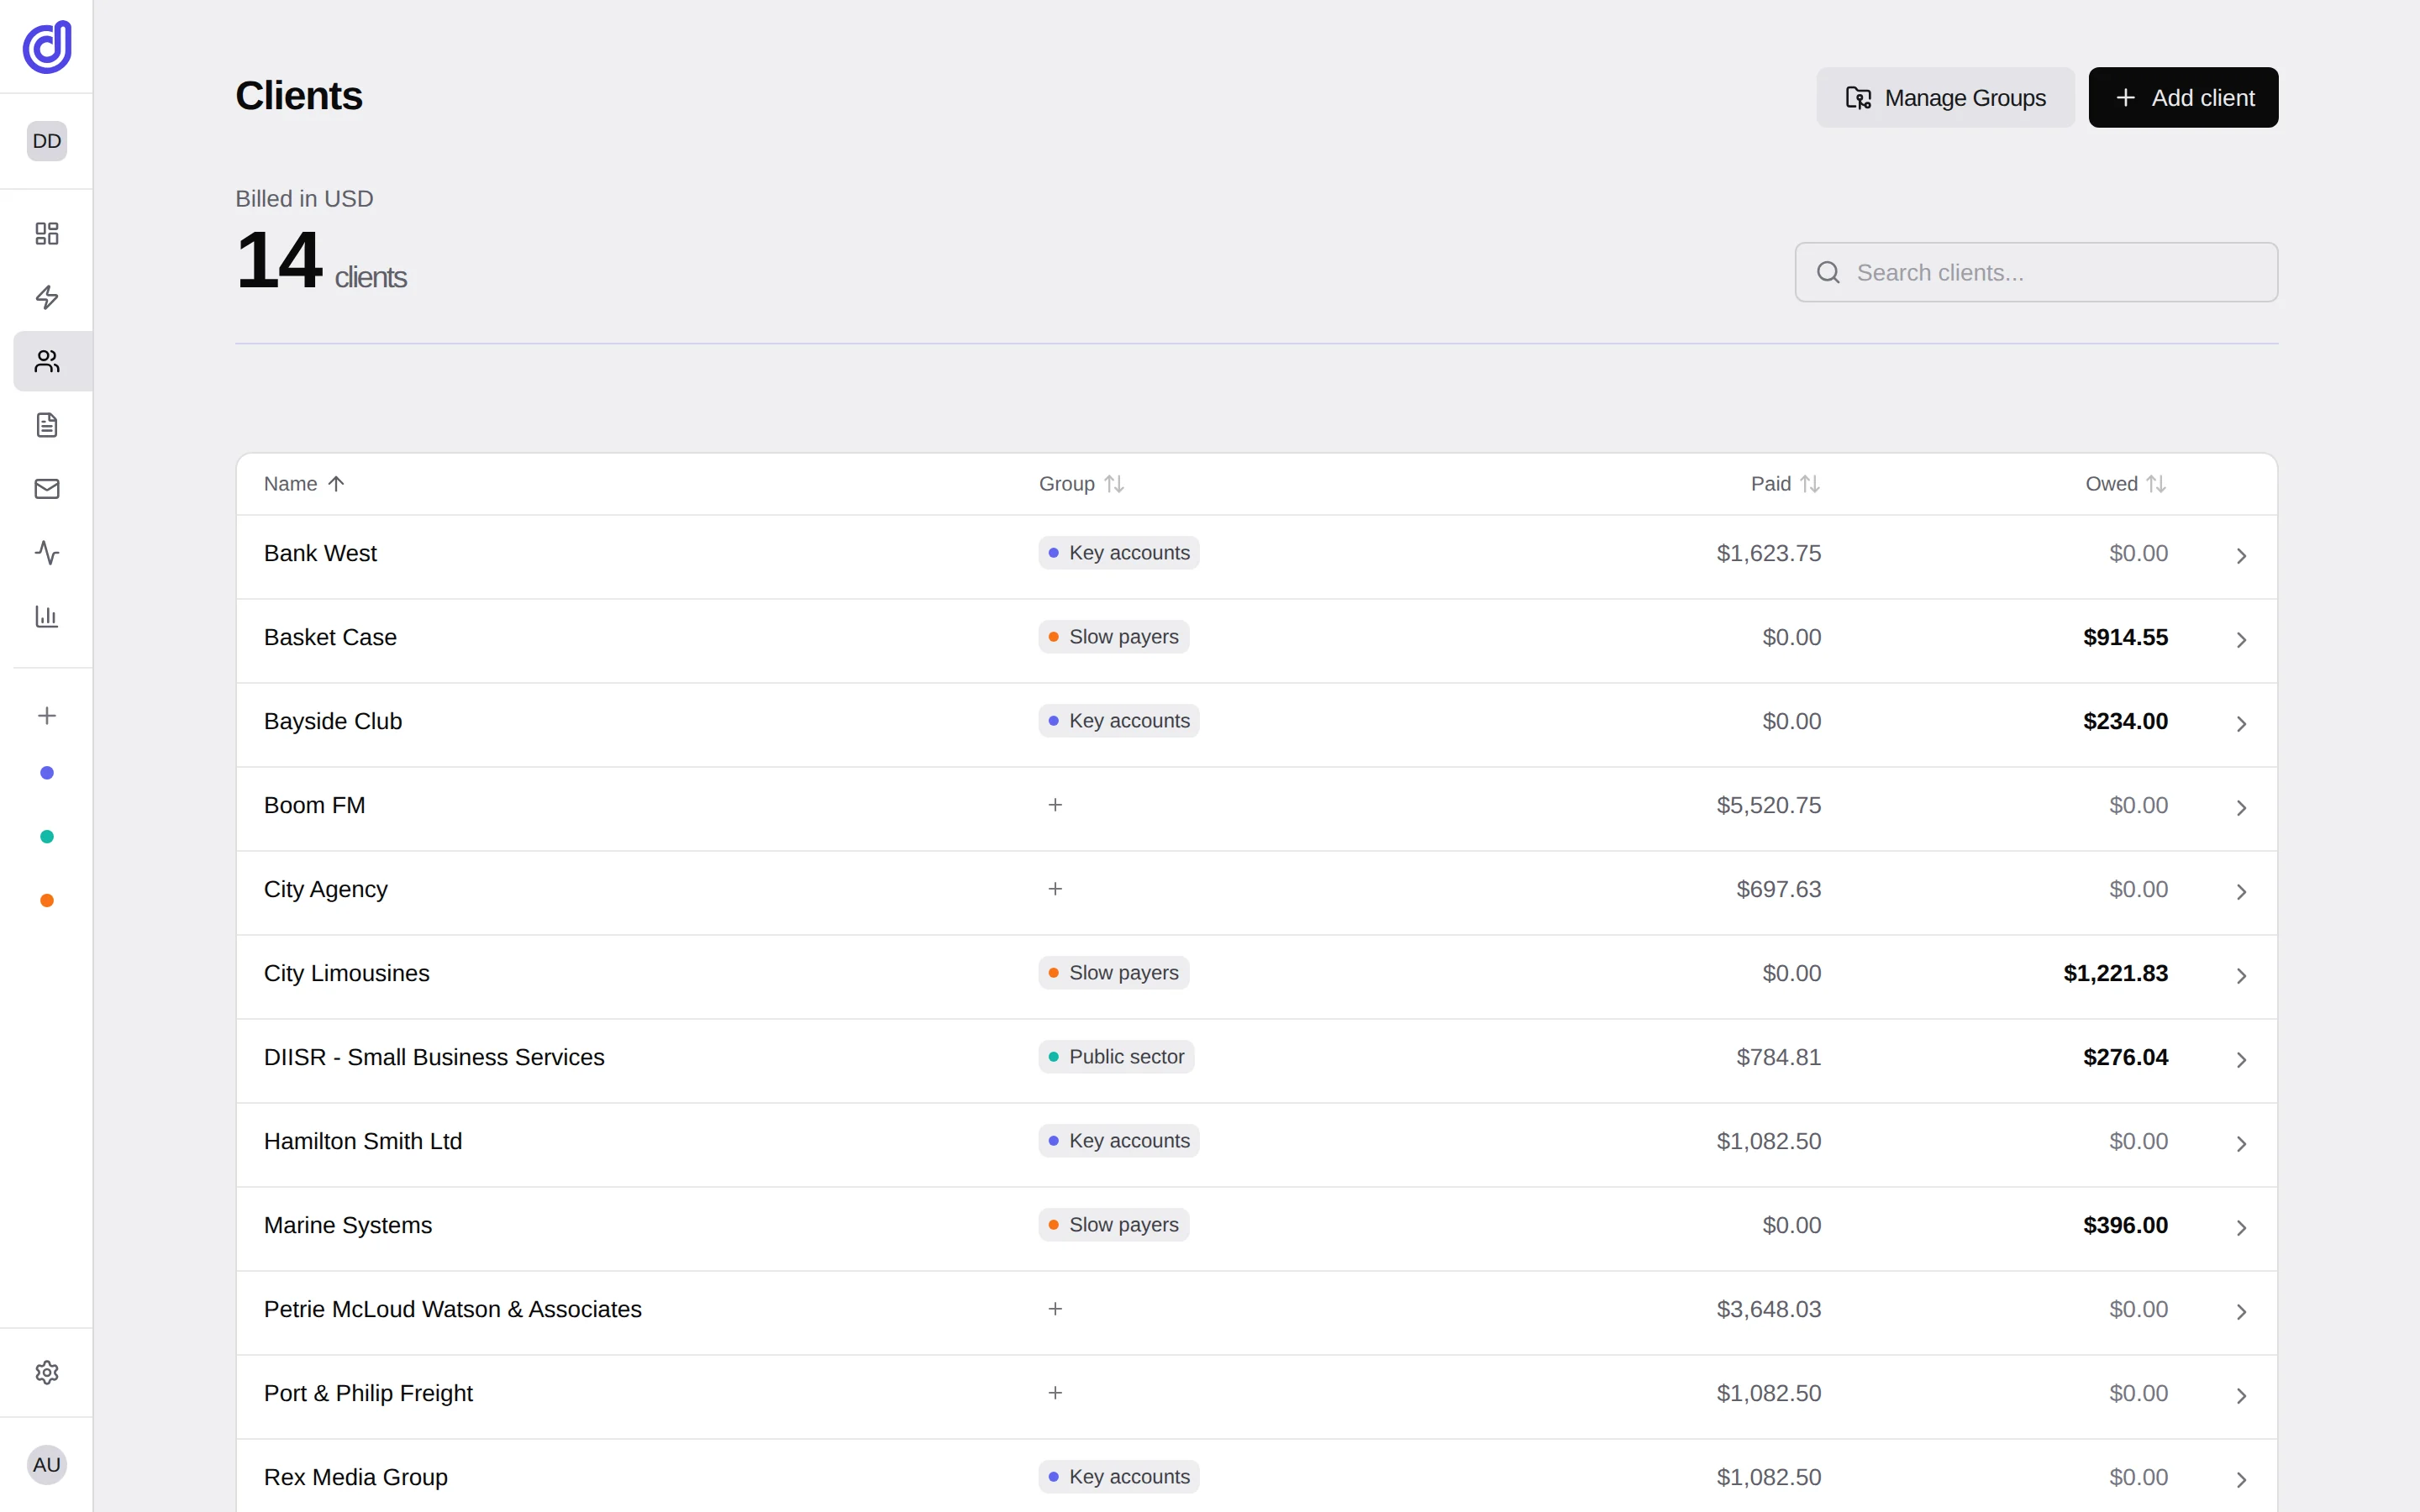The width and height of the screenshot is (2420, 1512).
Task: Select the orange group dot in sidebar
Action: (47, 901)
